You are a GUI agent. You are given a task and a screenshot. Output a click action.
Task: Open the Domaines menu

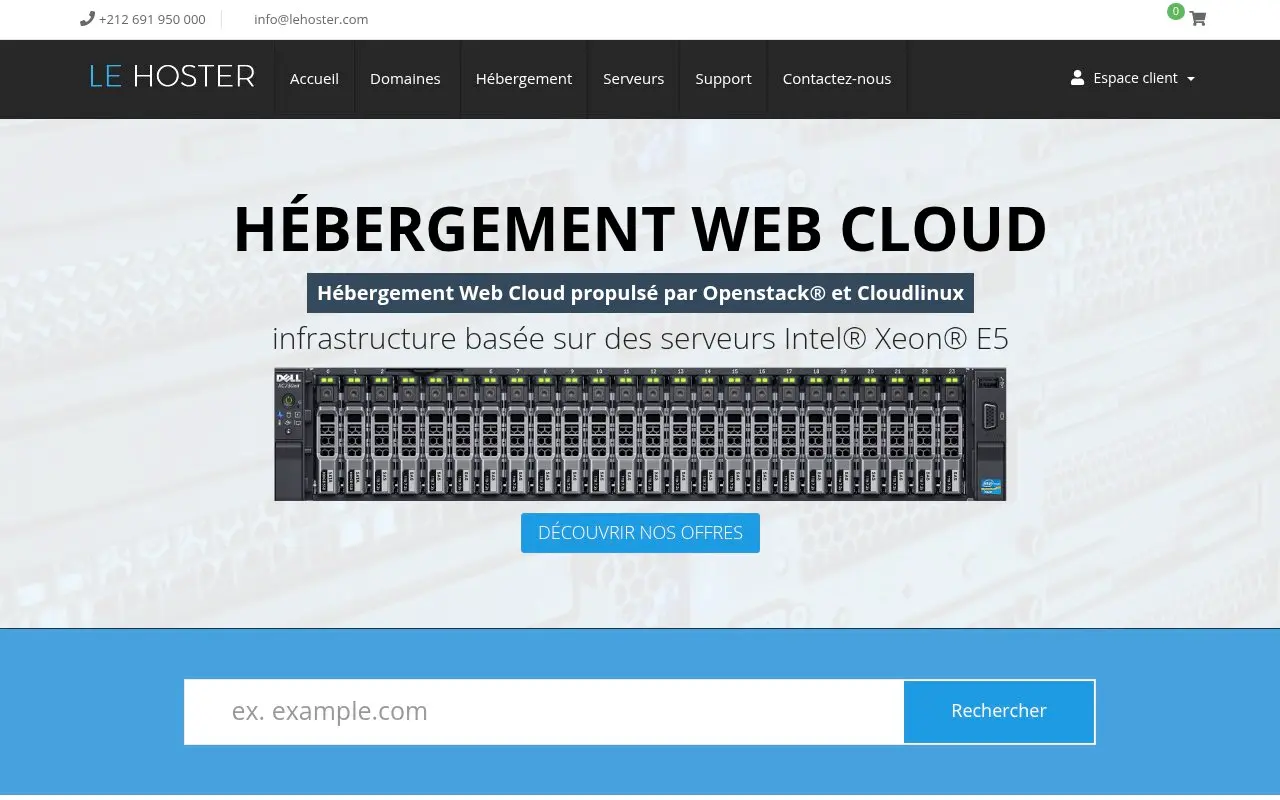pyautogui.click(x=405, y=79)
